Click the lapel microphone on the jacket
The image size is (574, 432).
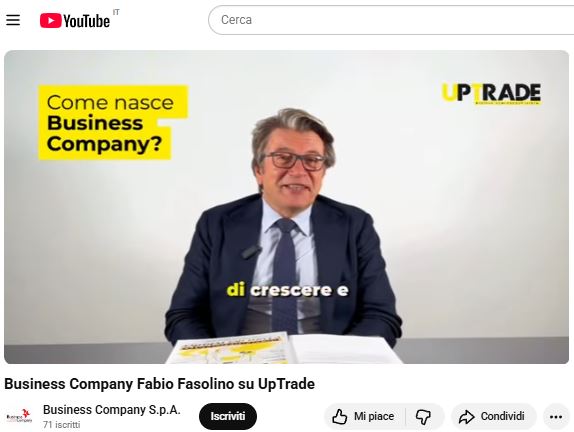coord(251,252)
